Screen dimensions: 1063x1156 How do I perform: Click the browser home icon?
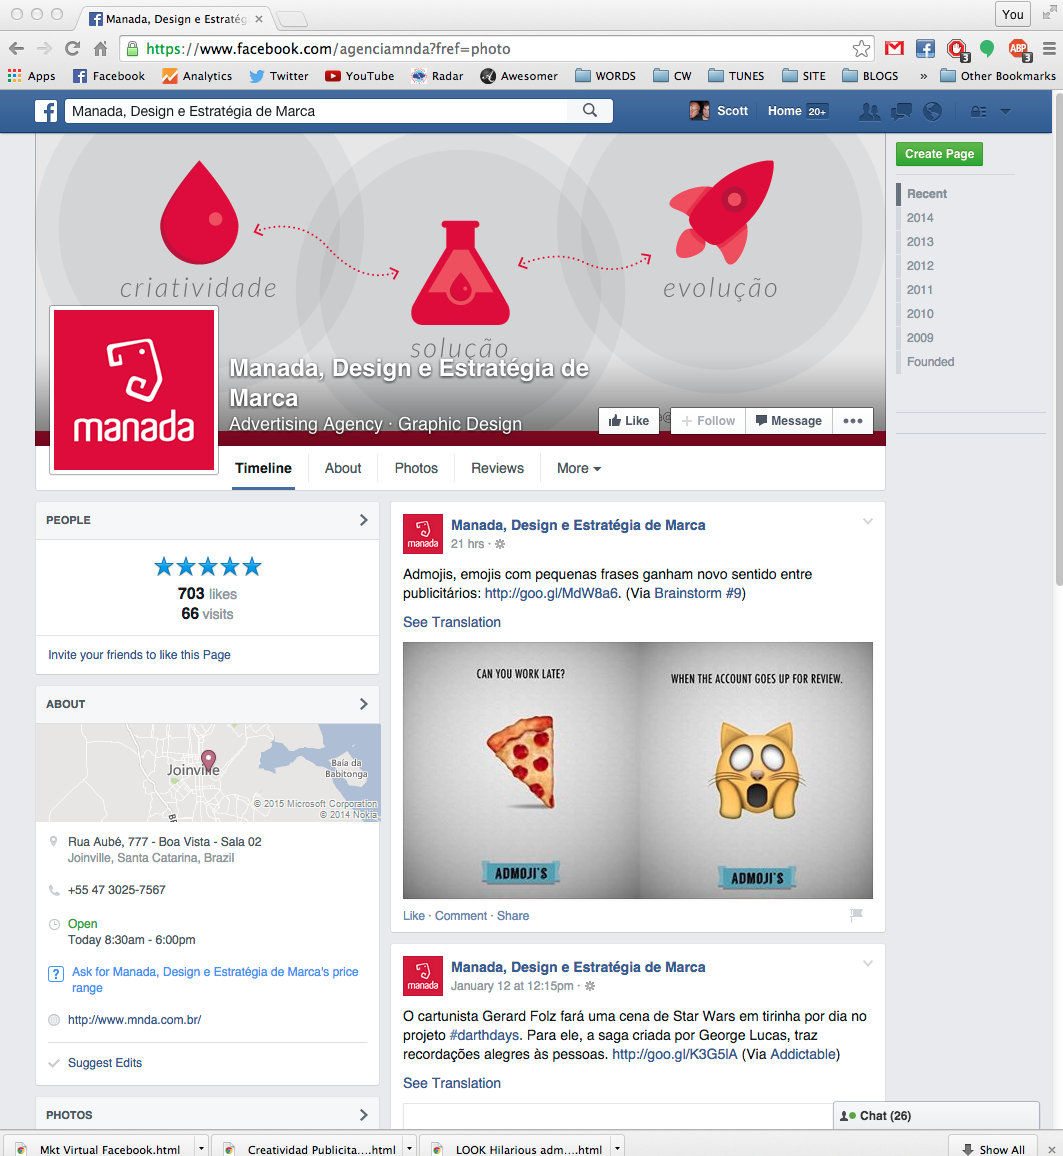point(100,49)
